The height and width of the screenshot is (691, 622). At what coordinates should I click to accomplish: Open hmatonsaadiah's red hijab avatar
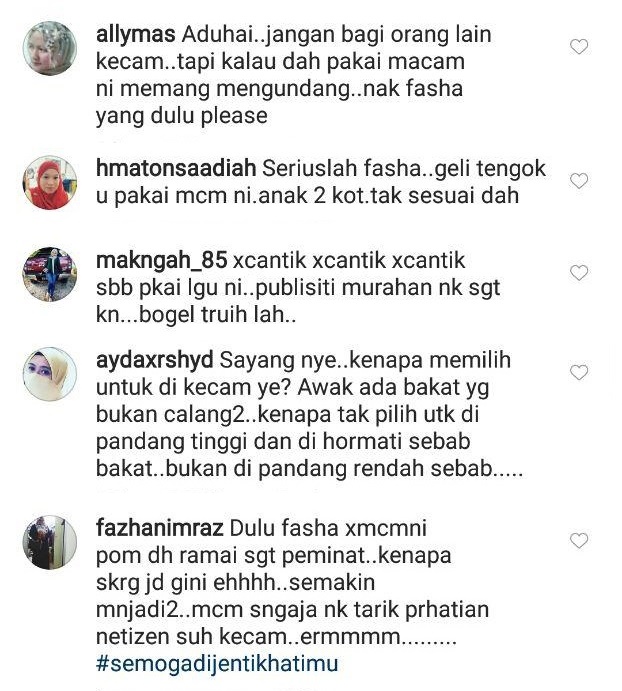click(x=50, y=182)
